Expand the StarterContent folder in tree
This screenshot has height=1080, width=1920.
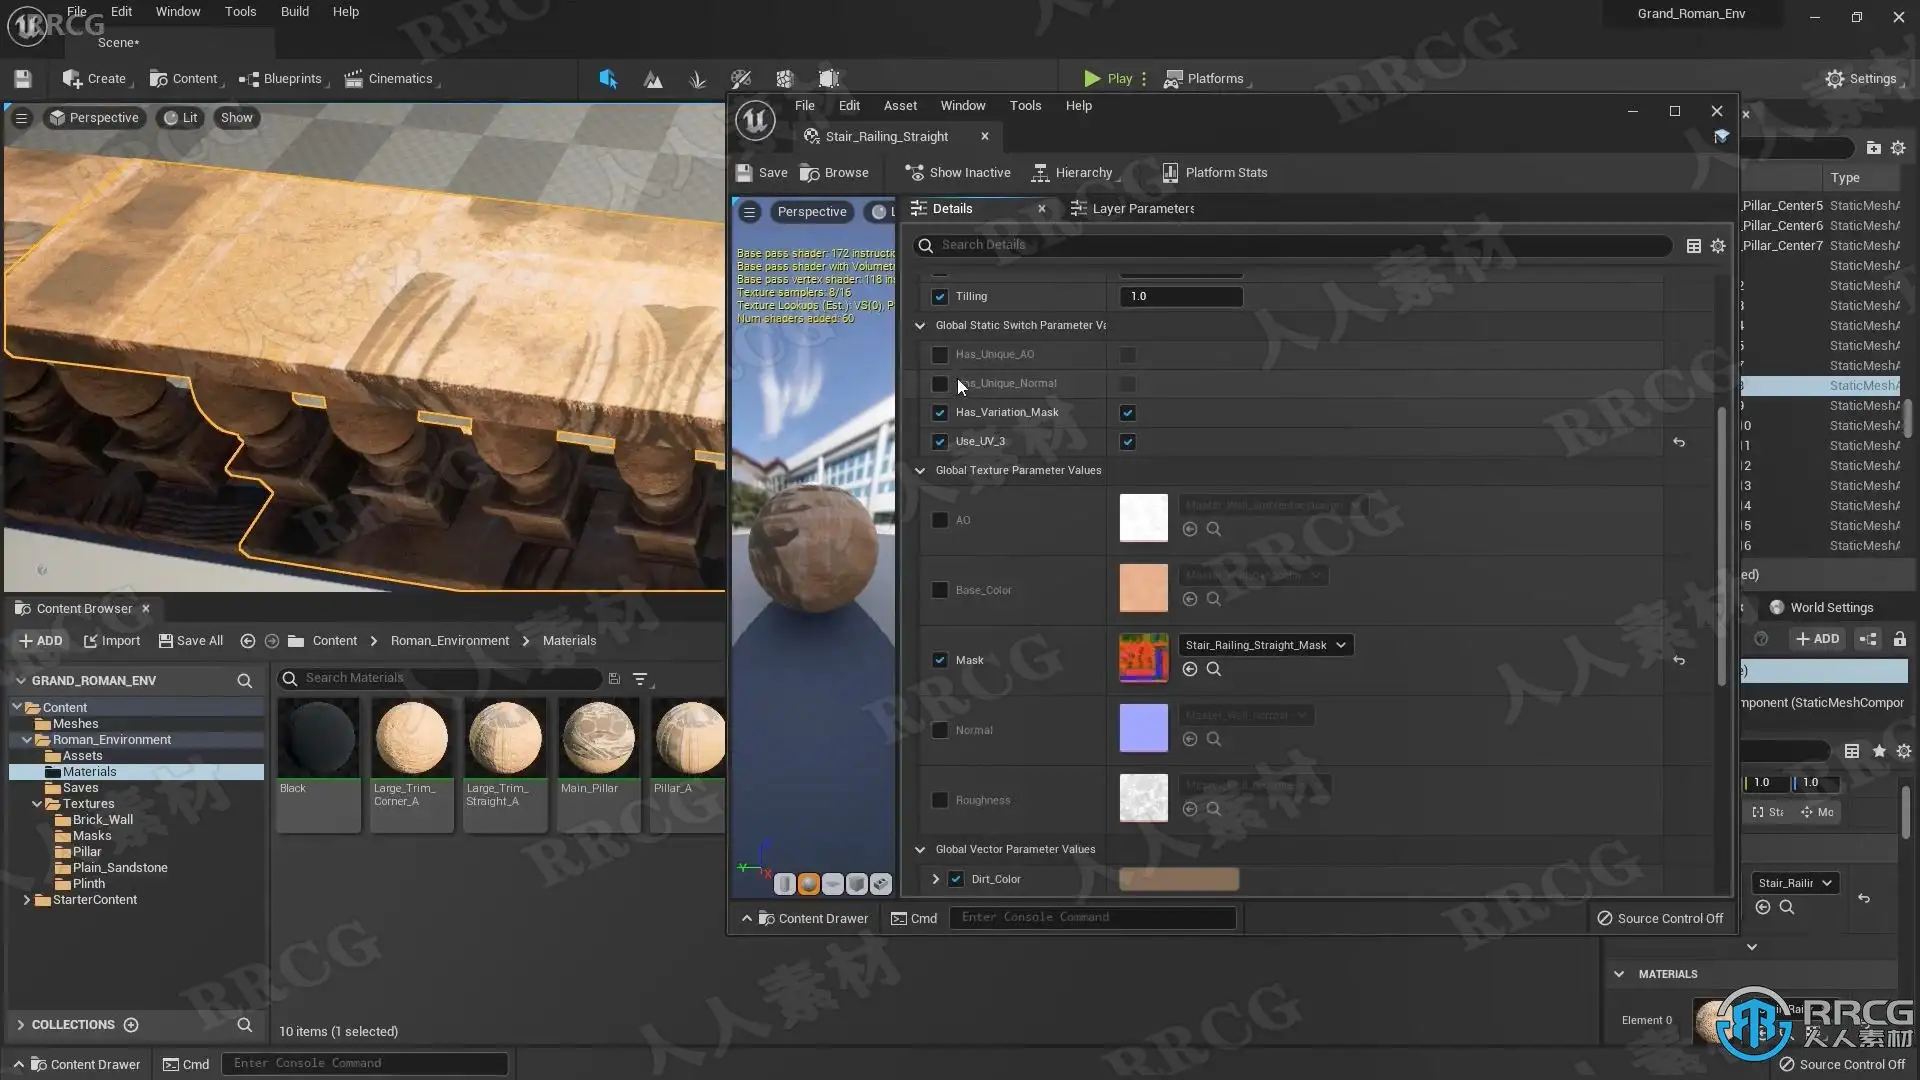[x=27, y=900]
